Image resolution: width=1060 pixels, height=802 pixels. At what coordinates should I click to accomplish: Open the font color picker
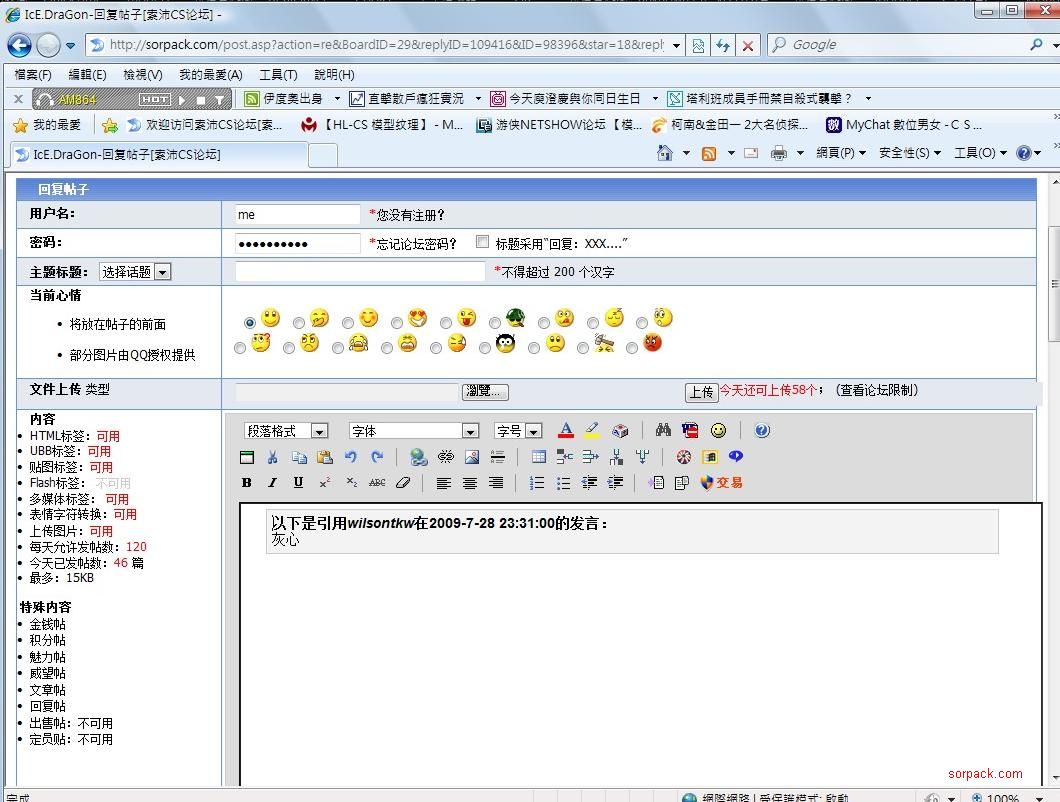click(x=565, y=430)
